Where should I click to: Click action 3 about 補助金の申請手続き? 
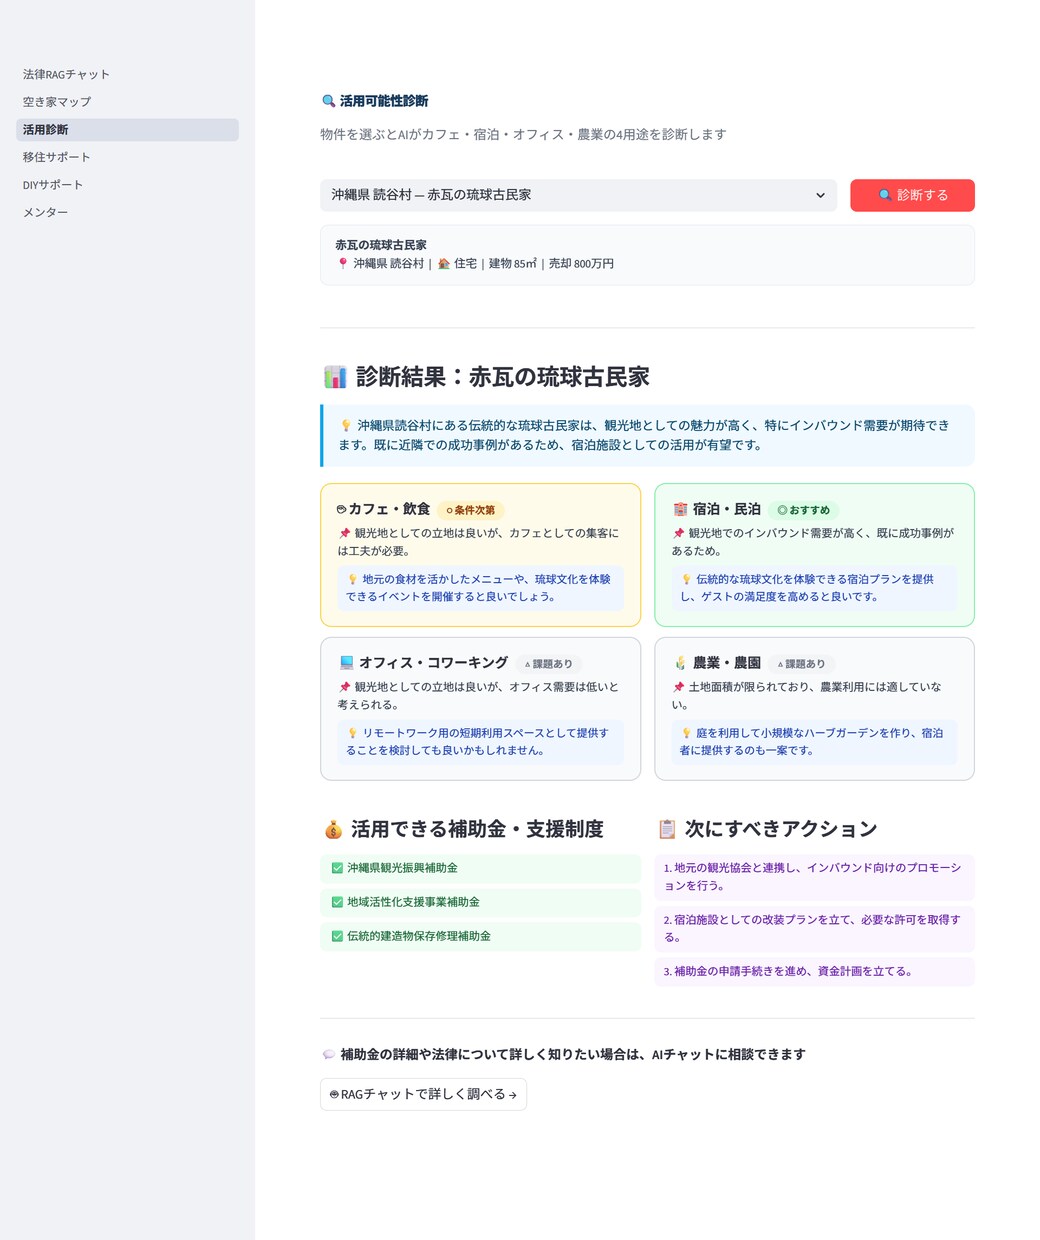tap(814, 971)
